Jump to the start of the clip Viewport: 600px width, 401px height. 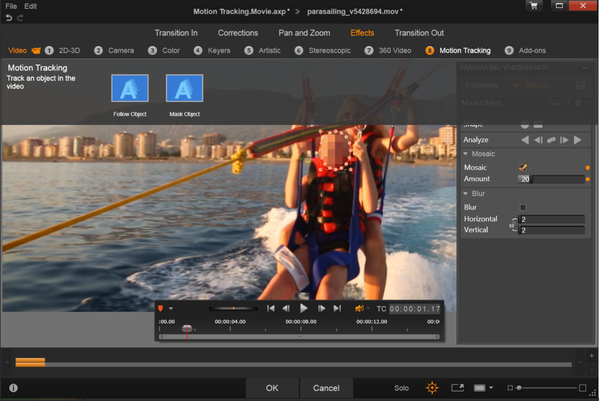click(271, 308)
